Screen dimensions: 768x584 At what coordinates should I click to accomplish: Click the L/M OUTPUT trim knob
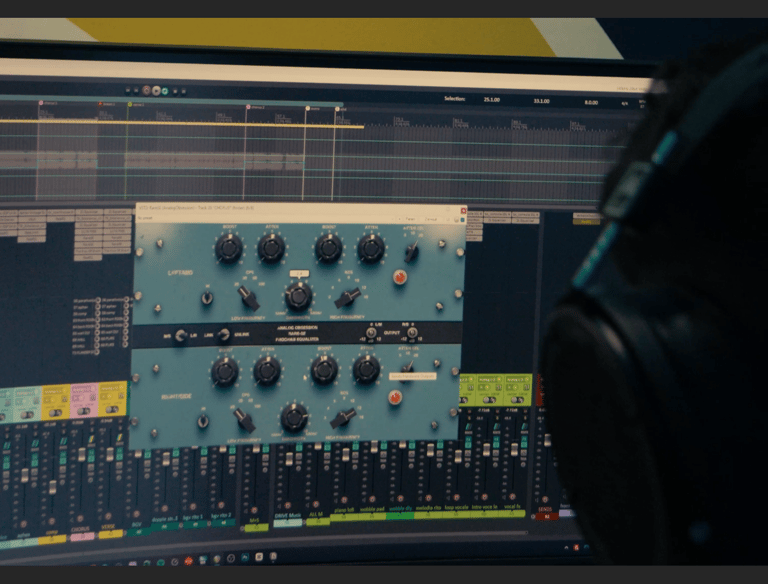[x=371, y=333]
